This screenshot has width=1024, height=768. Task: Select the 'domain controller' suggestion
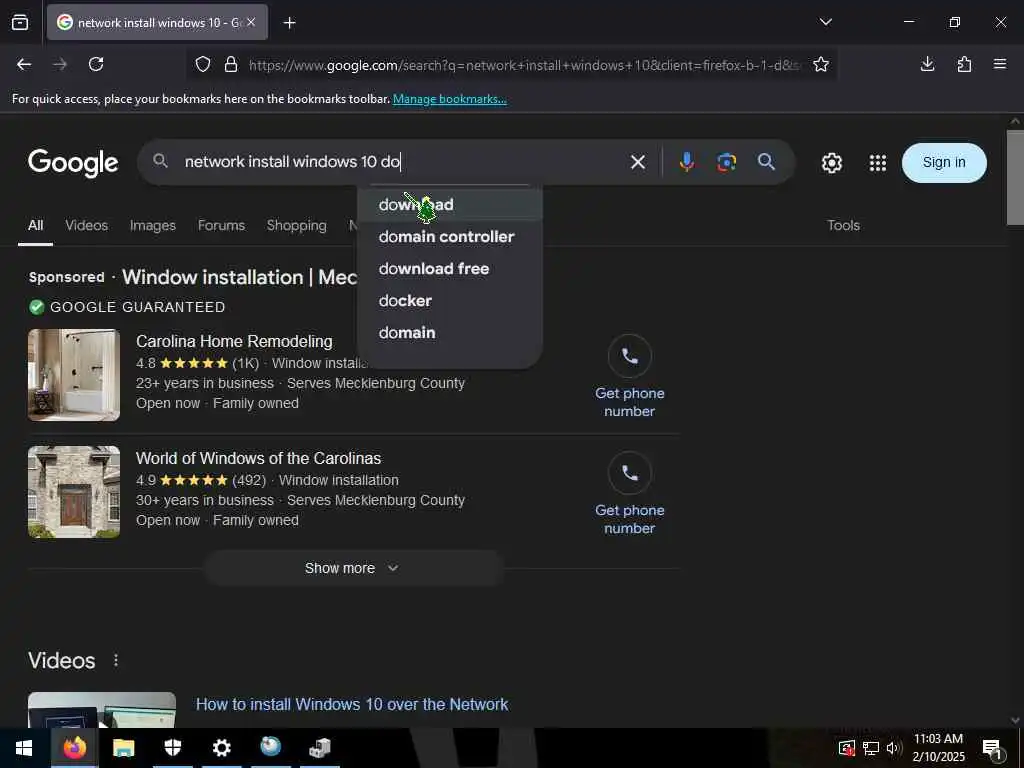click(x=449, y=236)
